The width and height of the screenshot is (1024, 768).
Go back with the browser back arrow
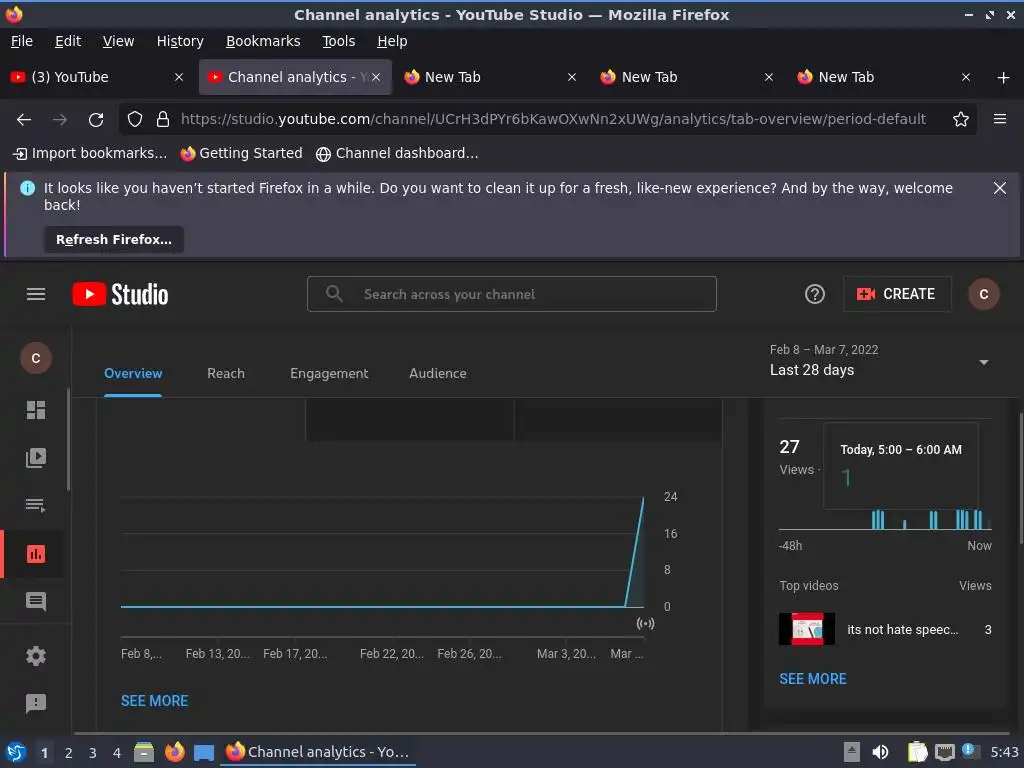click(24, 120)
